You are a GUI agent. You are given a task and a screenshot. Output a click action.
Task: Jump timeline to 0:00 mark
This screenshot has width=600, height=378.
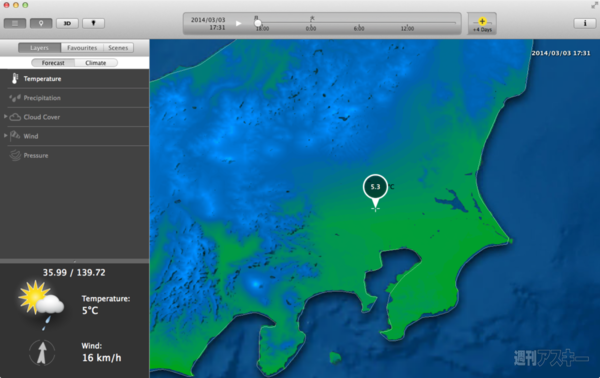[x=311, y=28]
